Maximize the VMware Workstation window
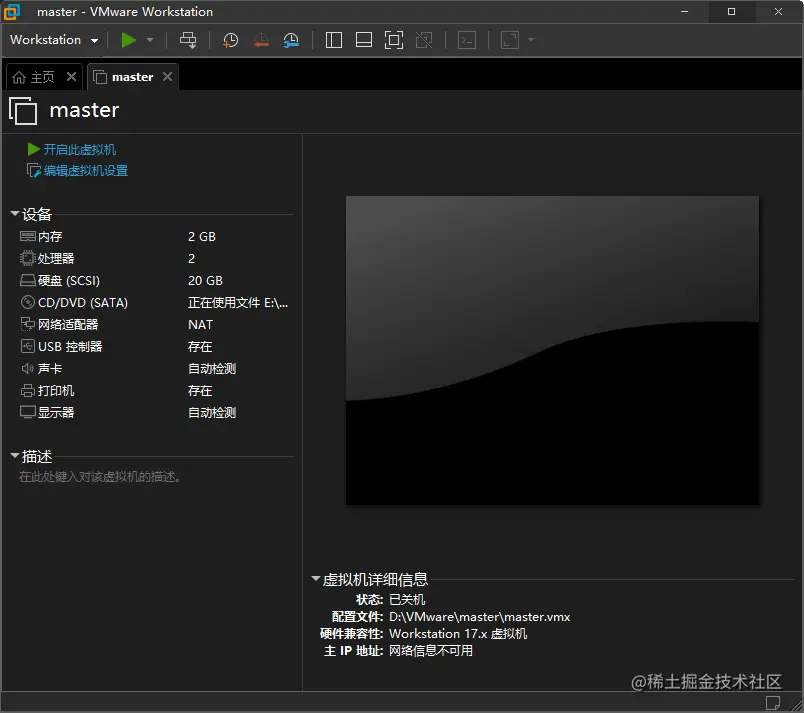Image resolution: width=804 pixels, height=713 pixels. (x=732, y=11)
